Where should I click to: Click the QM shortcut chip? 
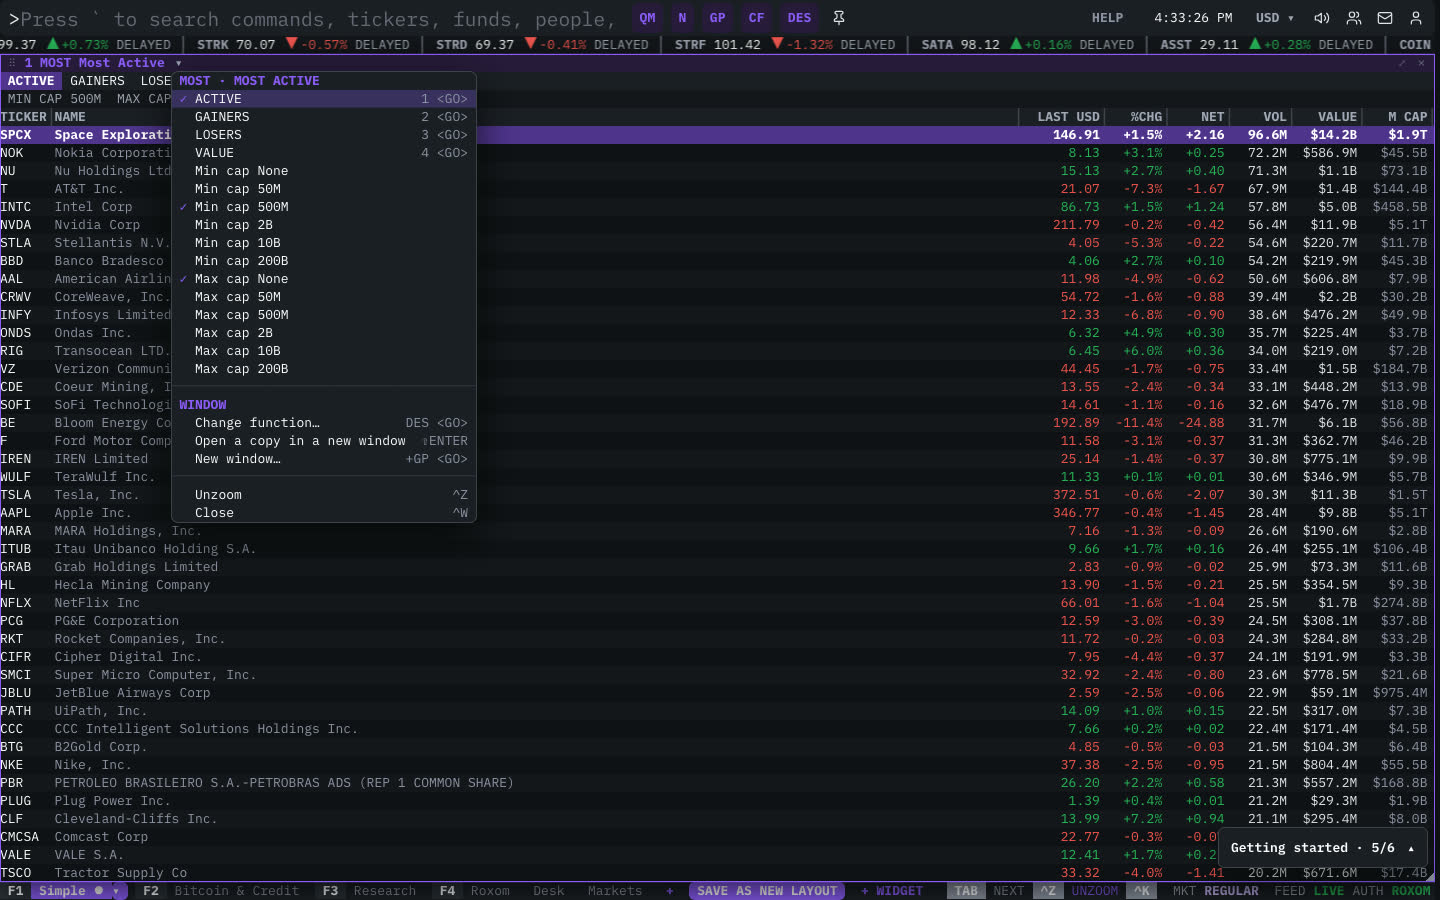[648, 18]
